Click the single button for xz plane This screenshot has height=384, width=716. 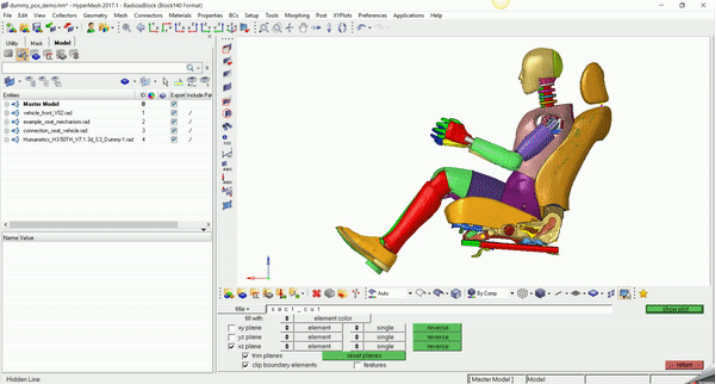point(385,347)
